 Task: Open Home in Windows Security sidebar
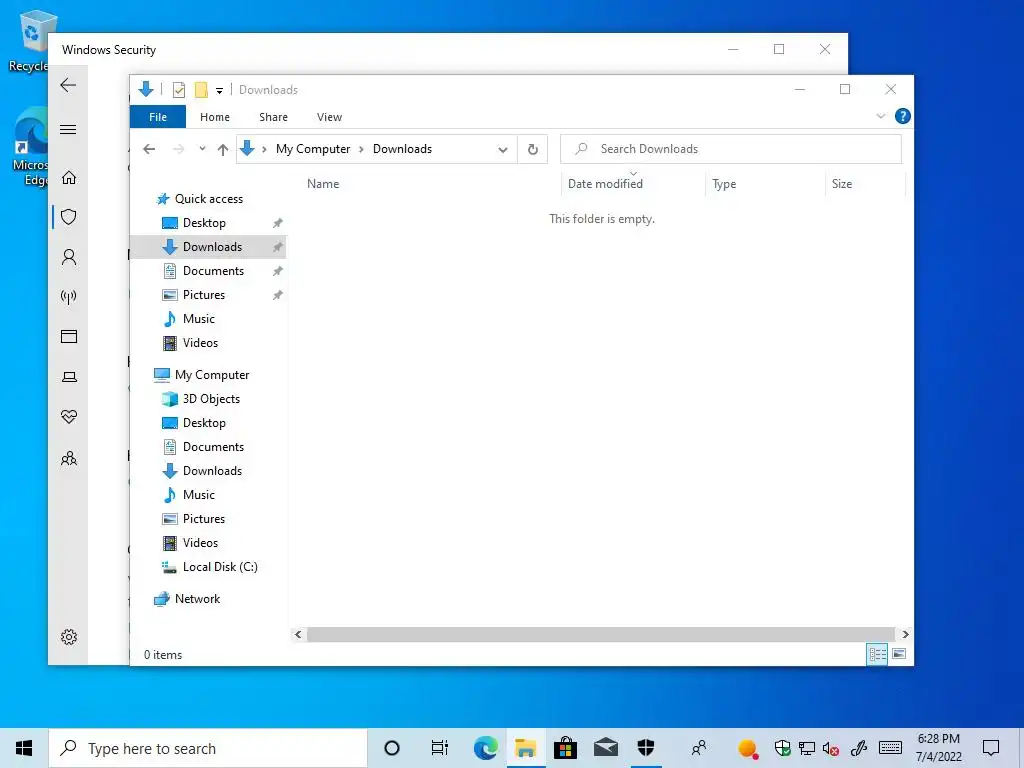[x=69, y=178]
